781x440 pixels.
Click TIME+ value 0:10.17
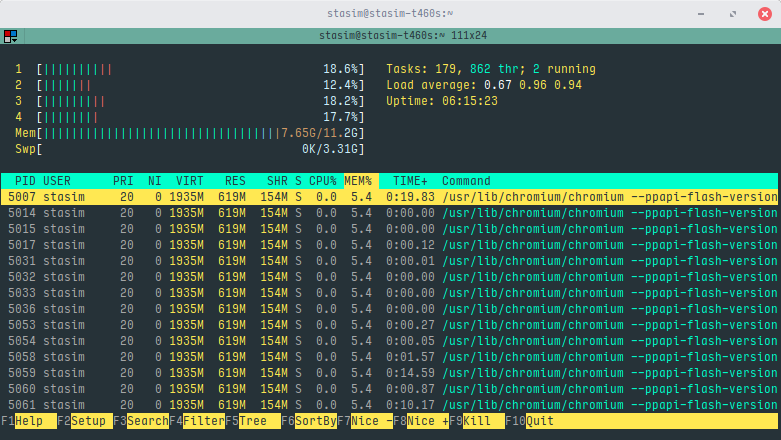click(x=410, y=405)
